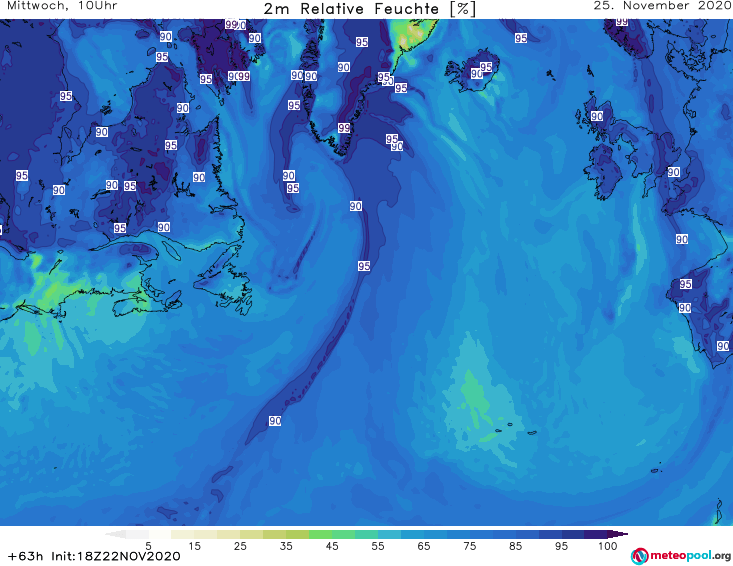The height and width of the screenshot is (566, 733).
Task: Click the meteopool.org logo icon
Action: 639,556
